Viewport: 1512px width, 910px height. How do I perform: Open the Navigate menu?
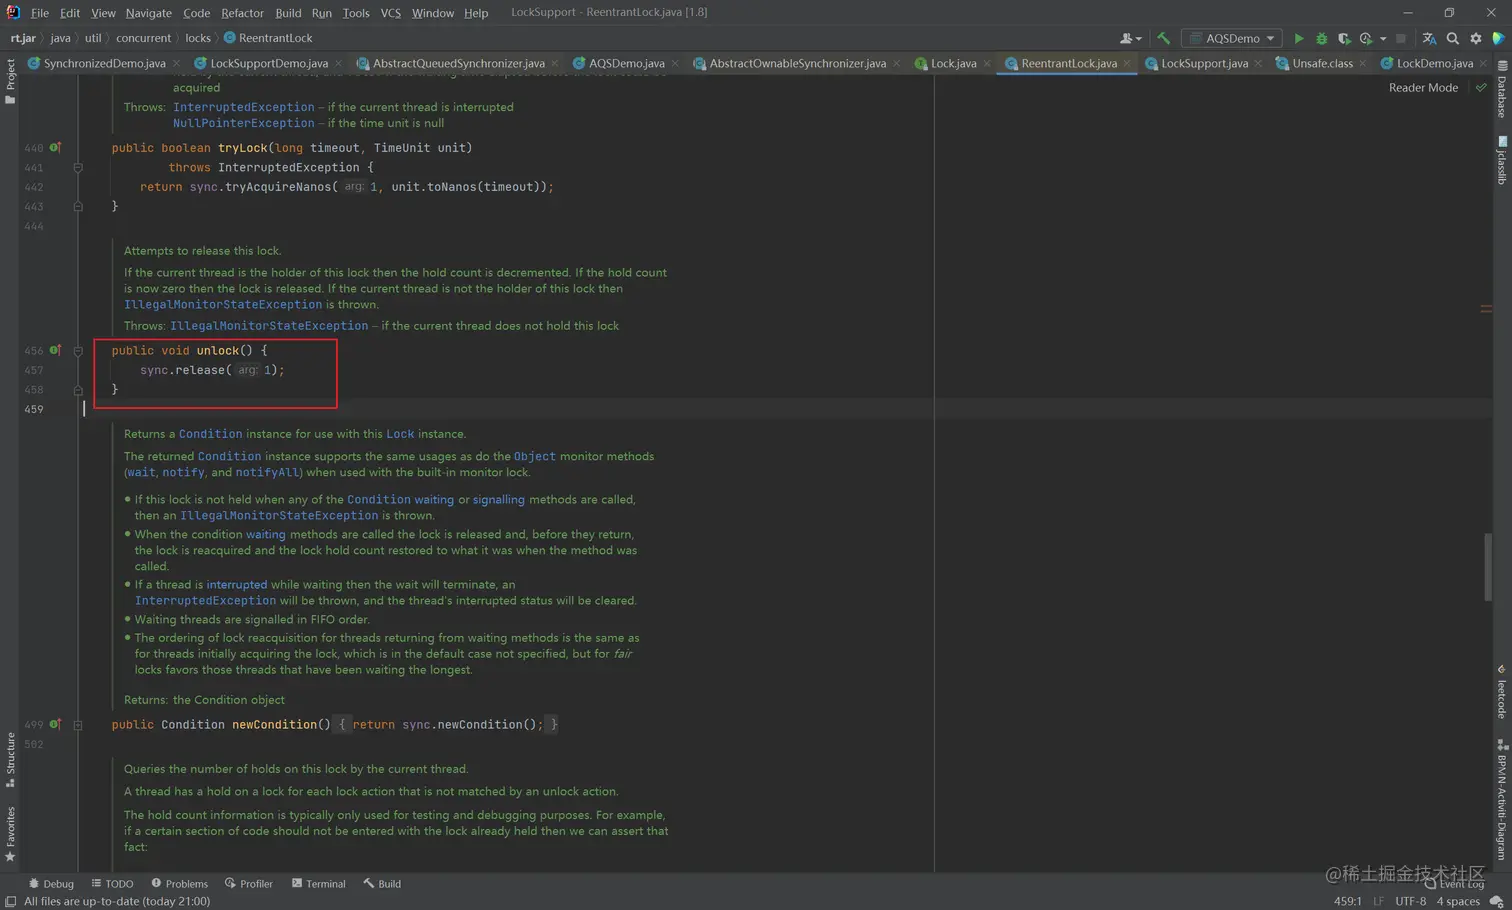coord(148,13)
